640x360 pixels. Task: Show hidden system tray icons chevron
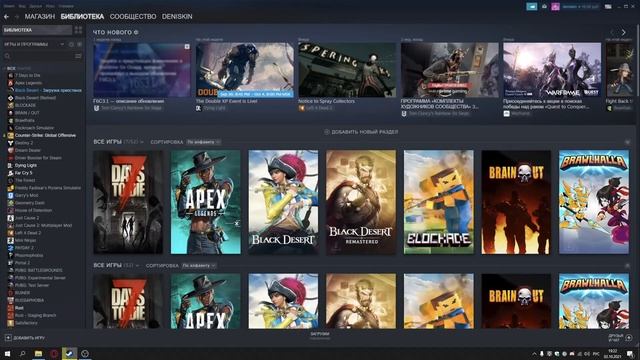pos(534,354)
